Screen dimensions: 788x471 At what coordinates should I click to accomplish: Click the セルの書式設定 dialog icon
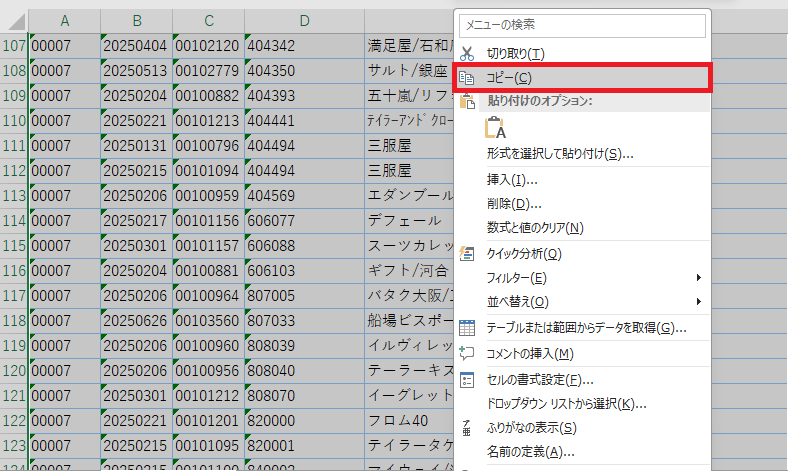point(467,380)
